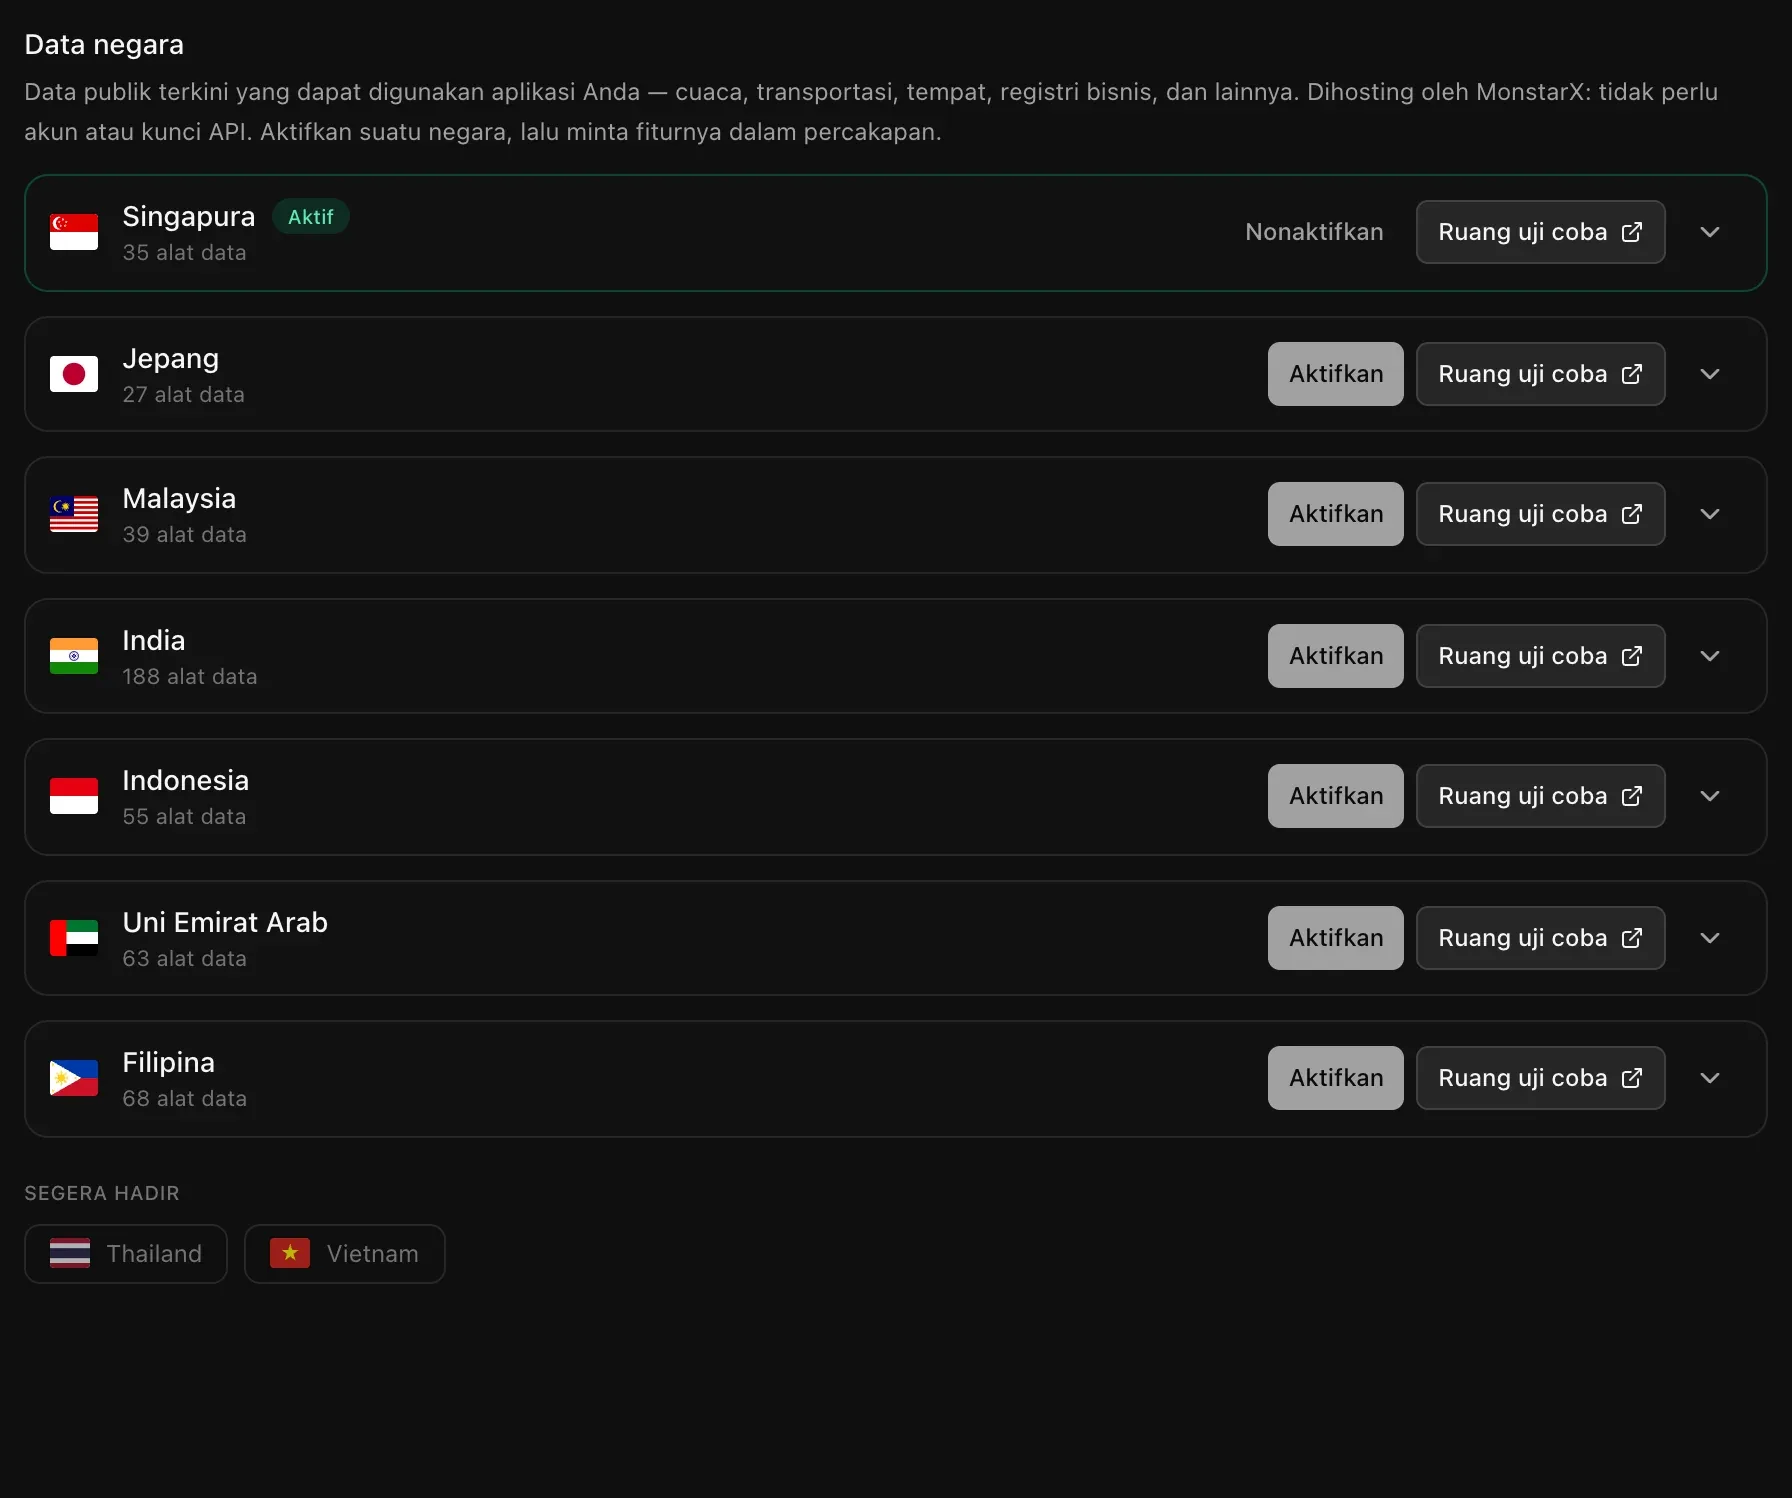Turn on Uni Emirat Arab data
Image resolution: width=1792 pixels, height=1498 pixels.
[x=1336, y=938]
